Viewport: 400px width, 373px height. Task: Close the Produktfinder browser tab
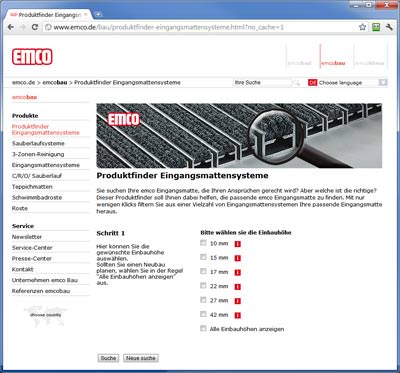(x=86, y=15)
